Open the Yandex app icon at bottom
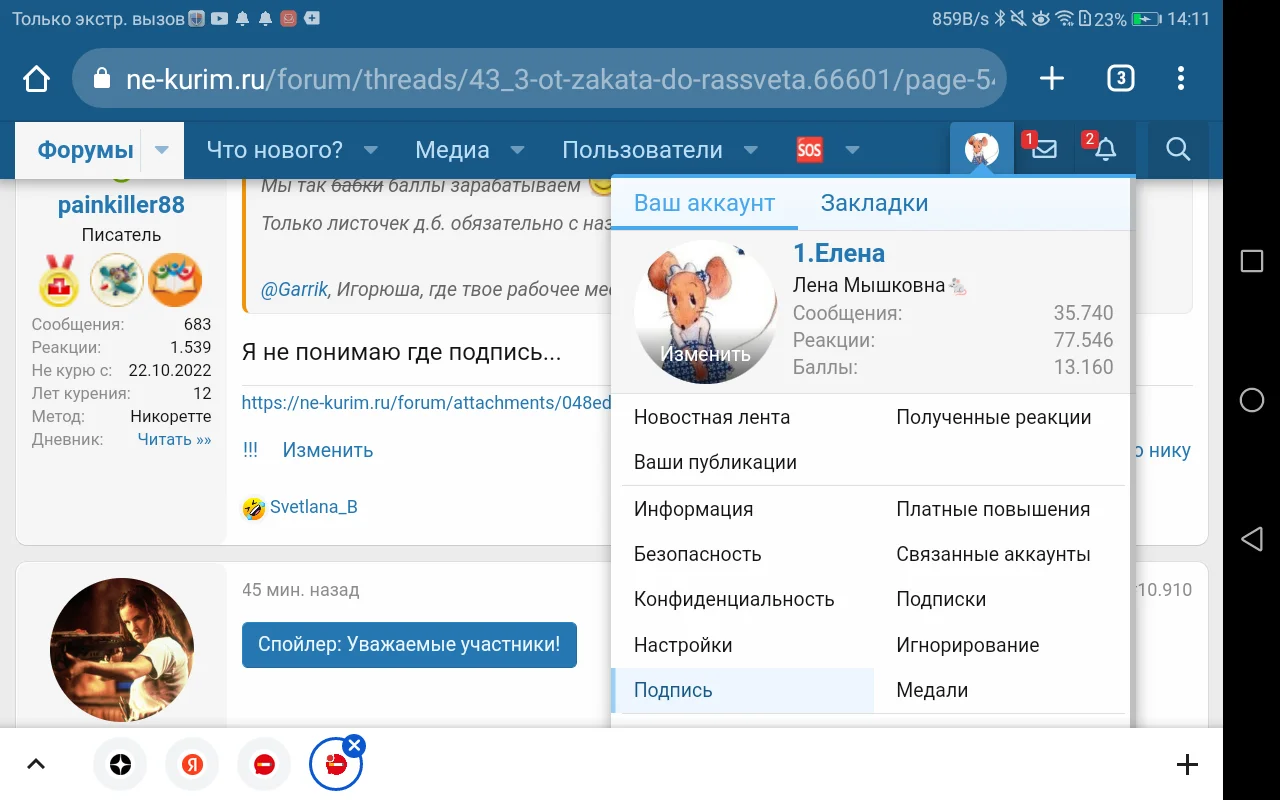 pyautogui.click(x=192, y=763)
